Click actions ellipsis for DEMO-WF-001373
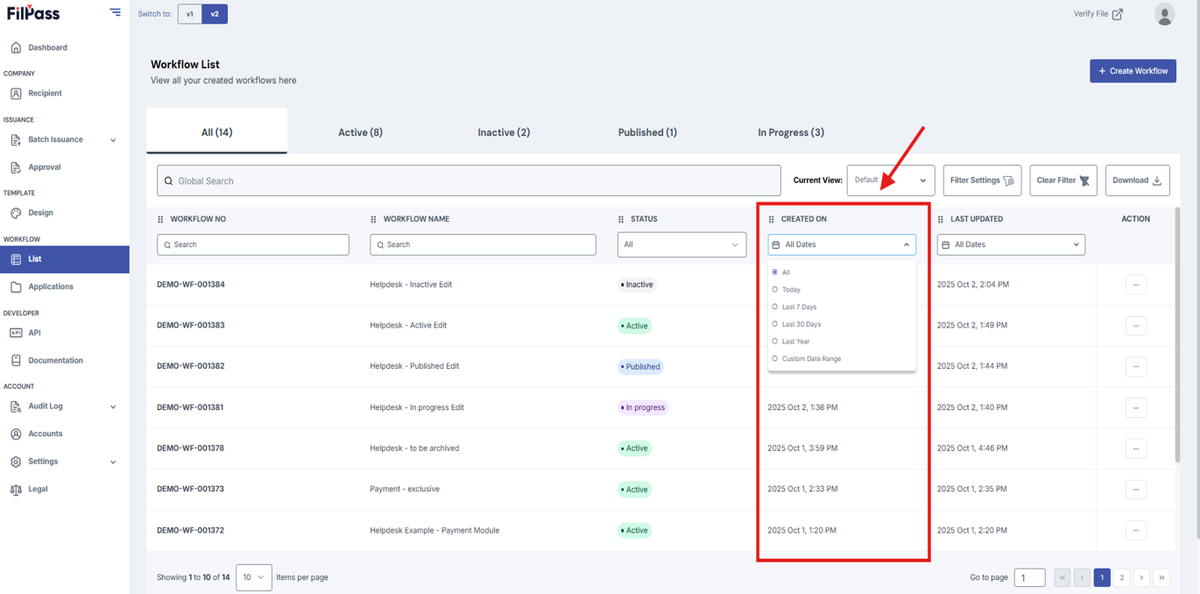 click(x=1135, y=489)
